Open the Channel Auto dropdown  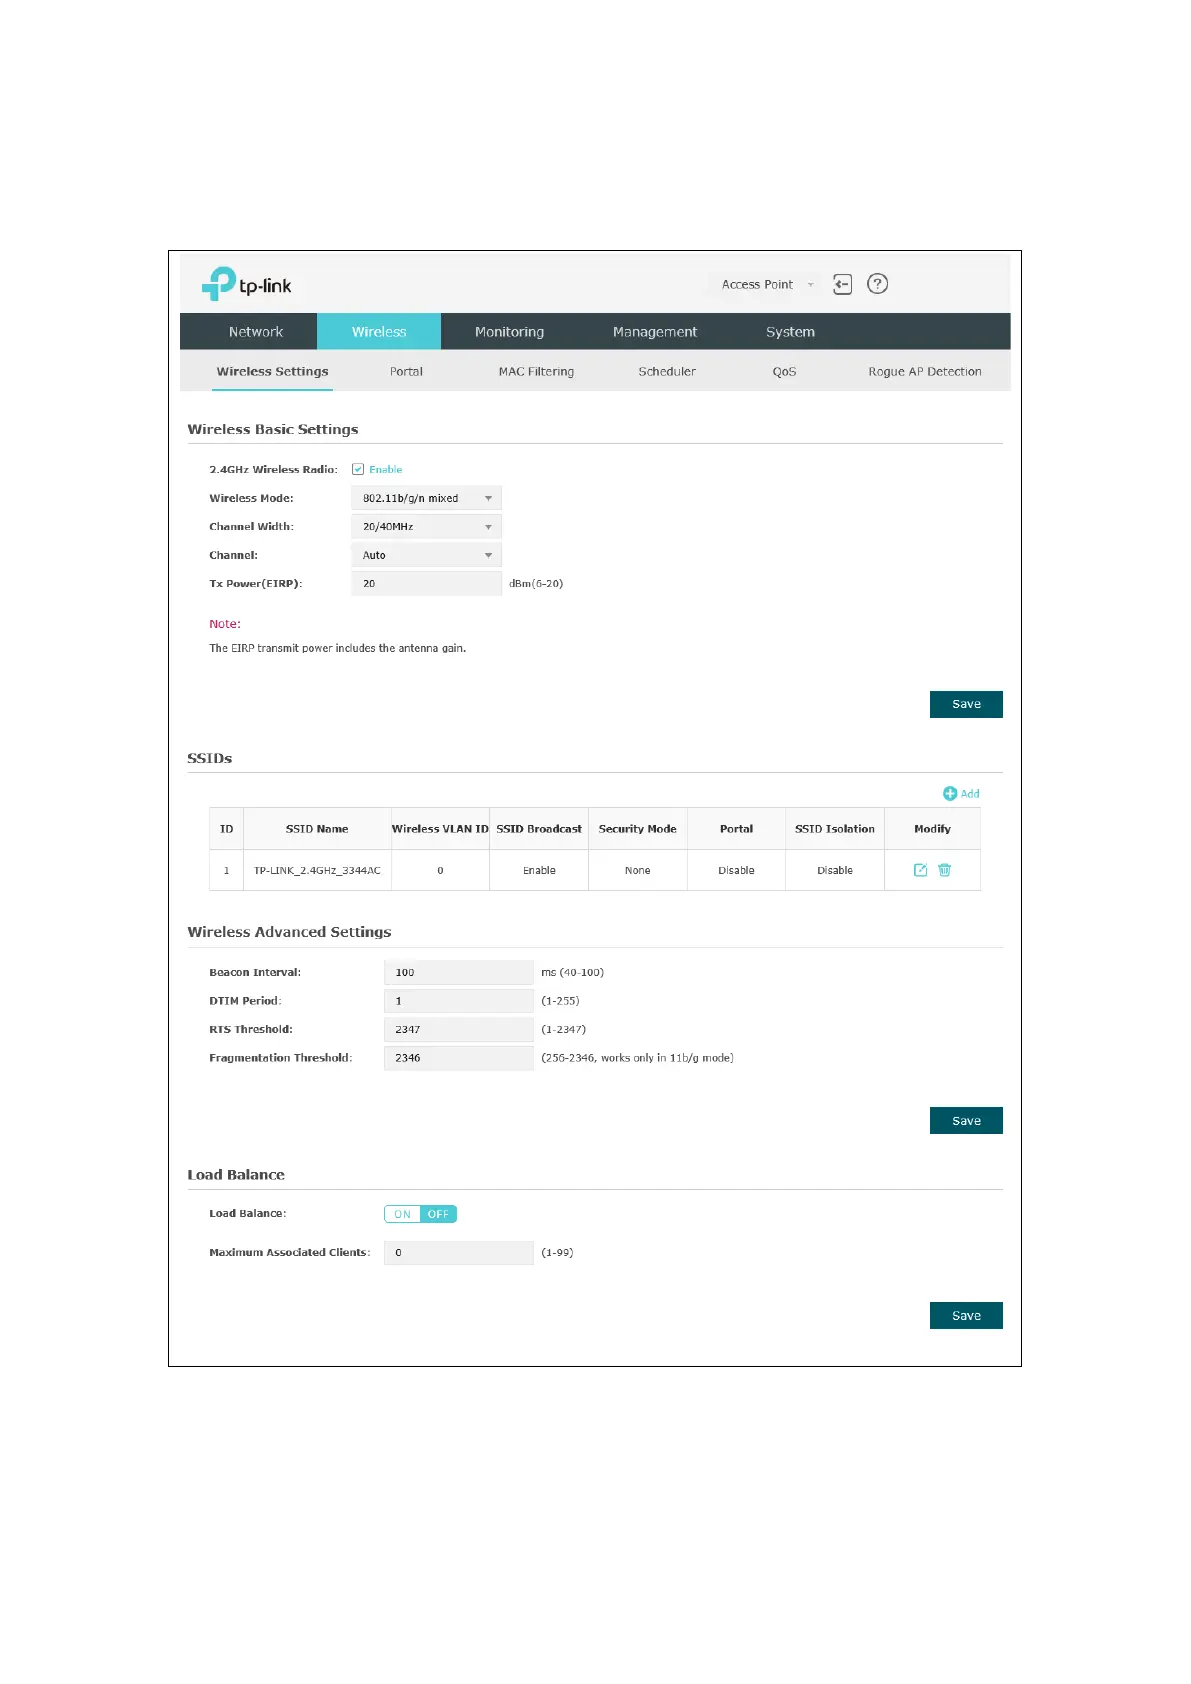tap(426, 555)
